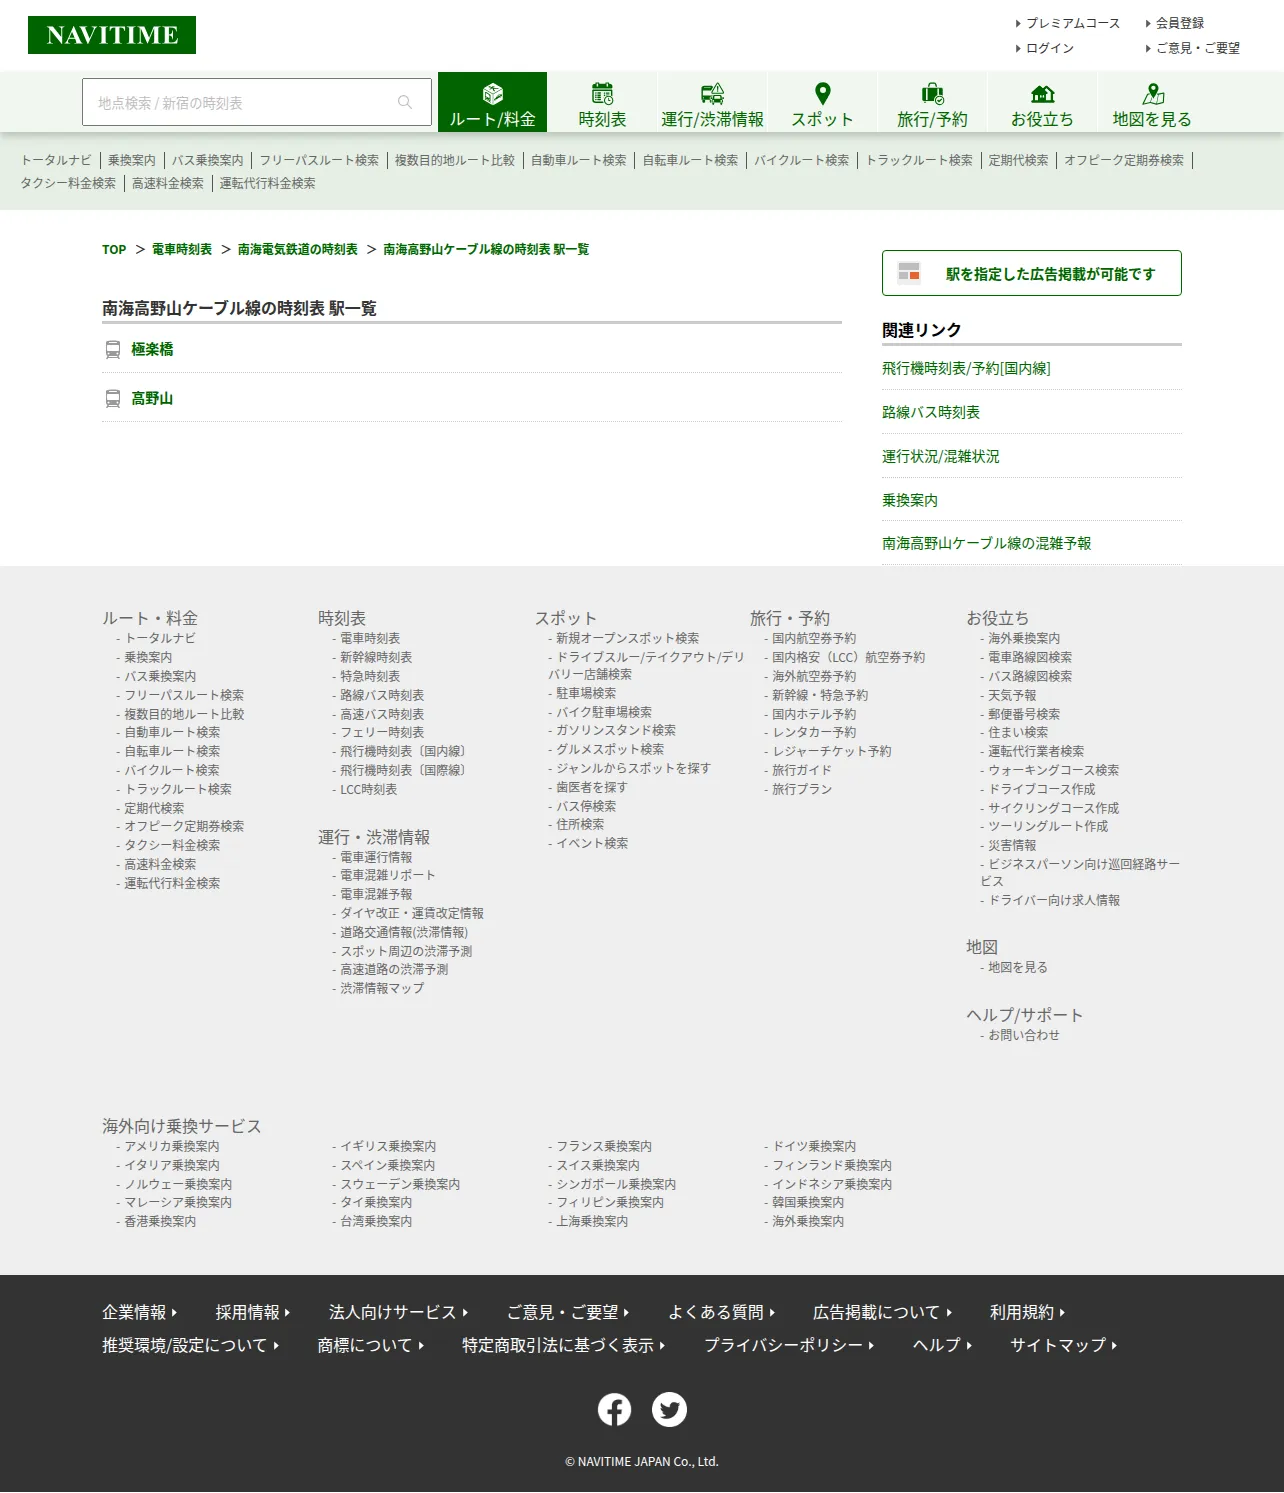
Task: Click the 地図を見る map icon
Action: 1153,94
